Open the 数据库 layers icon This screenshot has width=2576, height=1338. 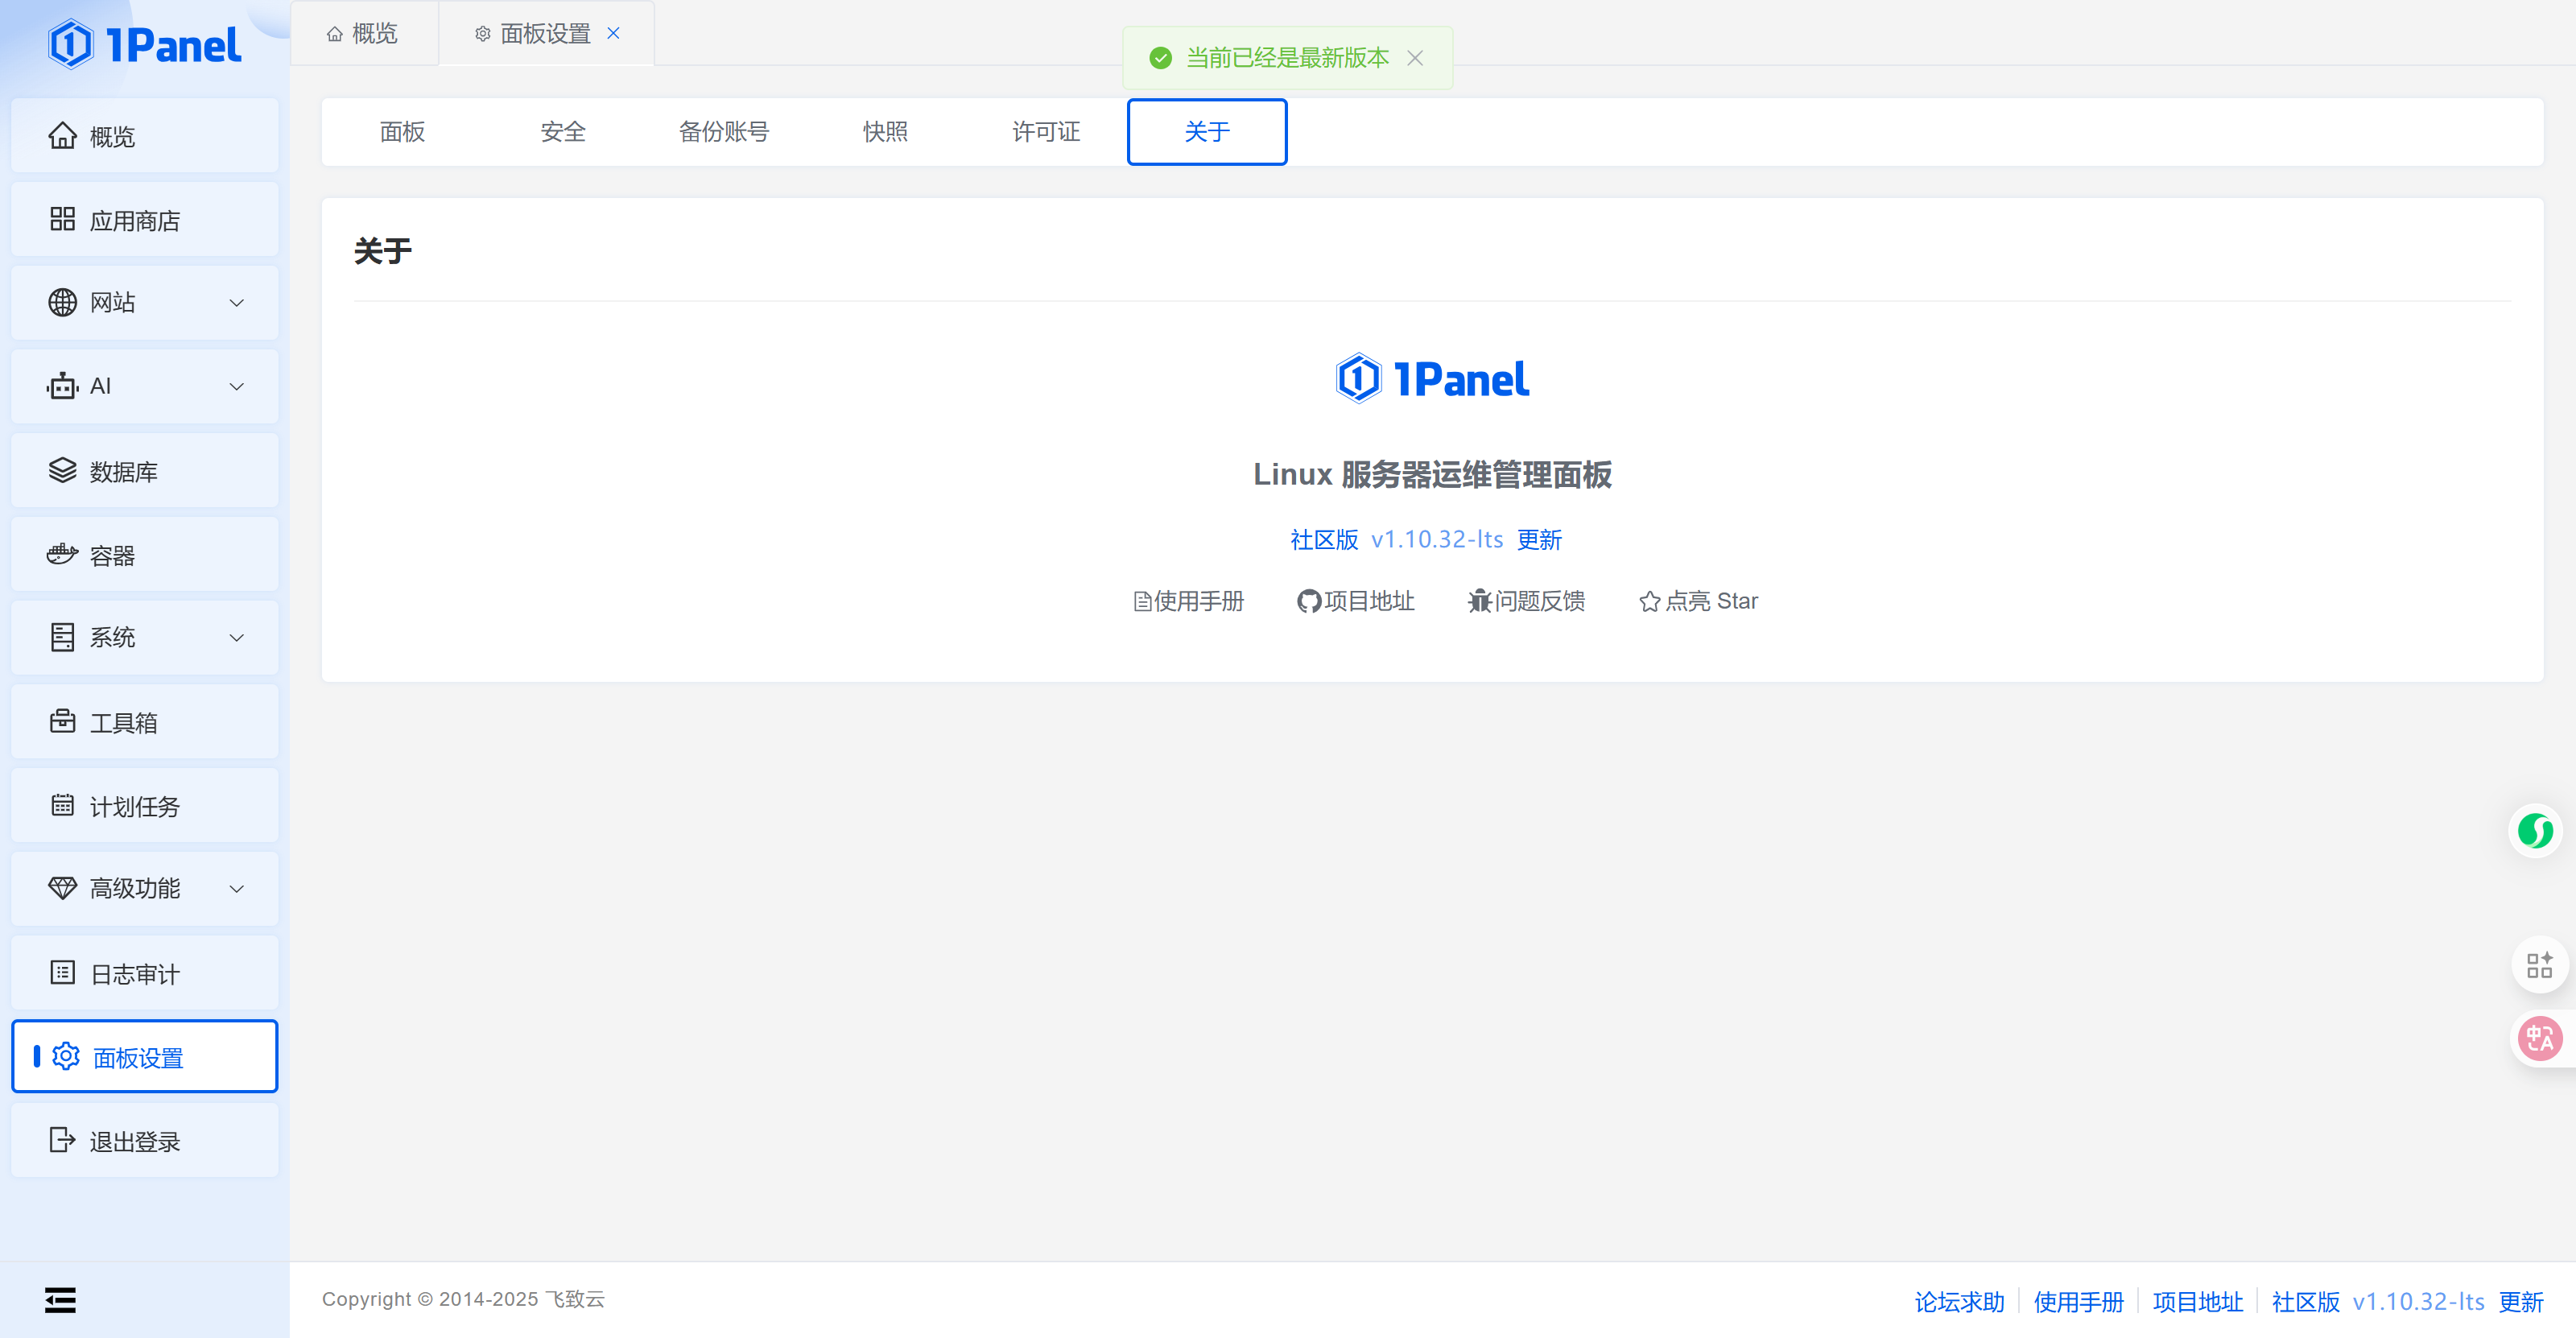pyautogui.click(x=62, y=470)
